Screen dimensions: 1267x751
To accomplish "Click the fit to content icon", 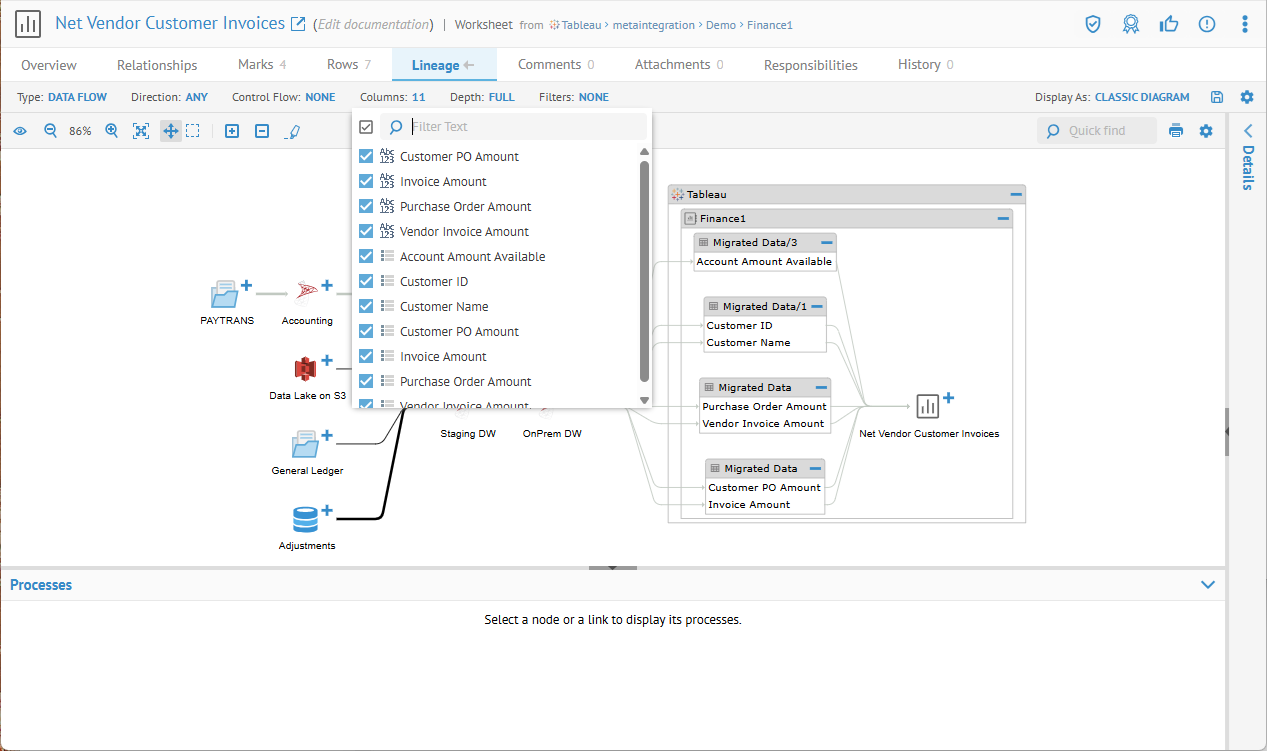I will click(x=141, y=131).
